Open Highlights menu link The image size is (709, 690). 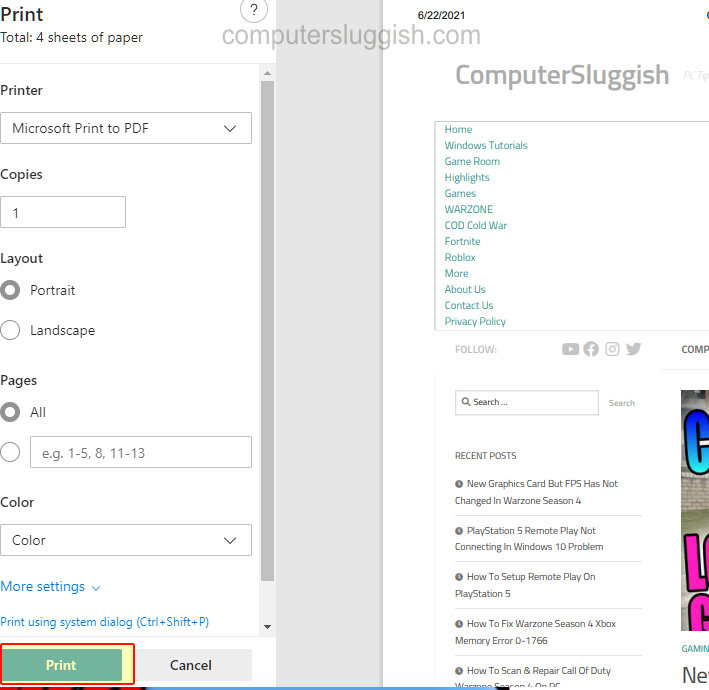(467, 177)
